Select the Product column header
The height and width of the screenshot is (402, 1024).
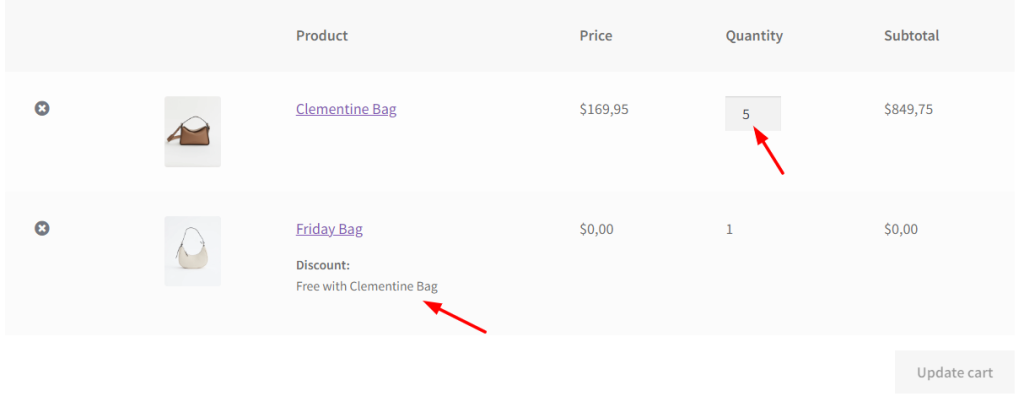pyautogui.click(x=322, y=35)
